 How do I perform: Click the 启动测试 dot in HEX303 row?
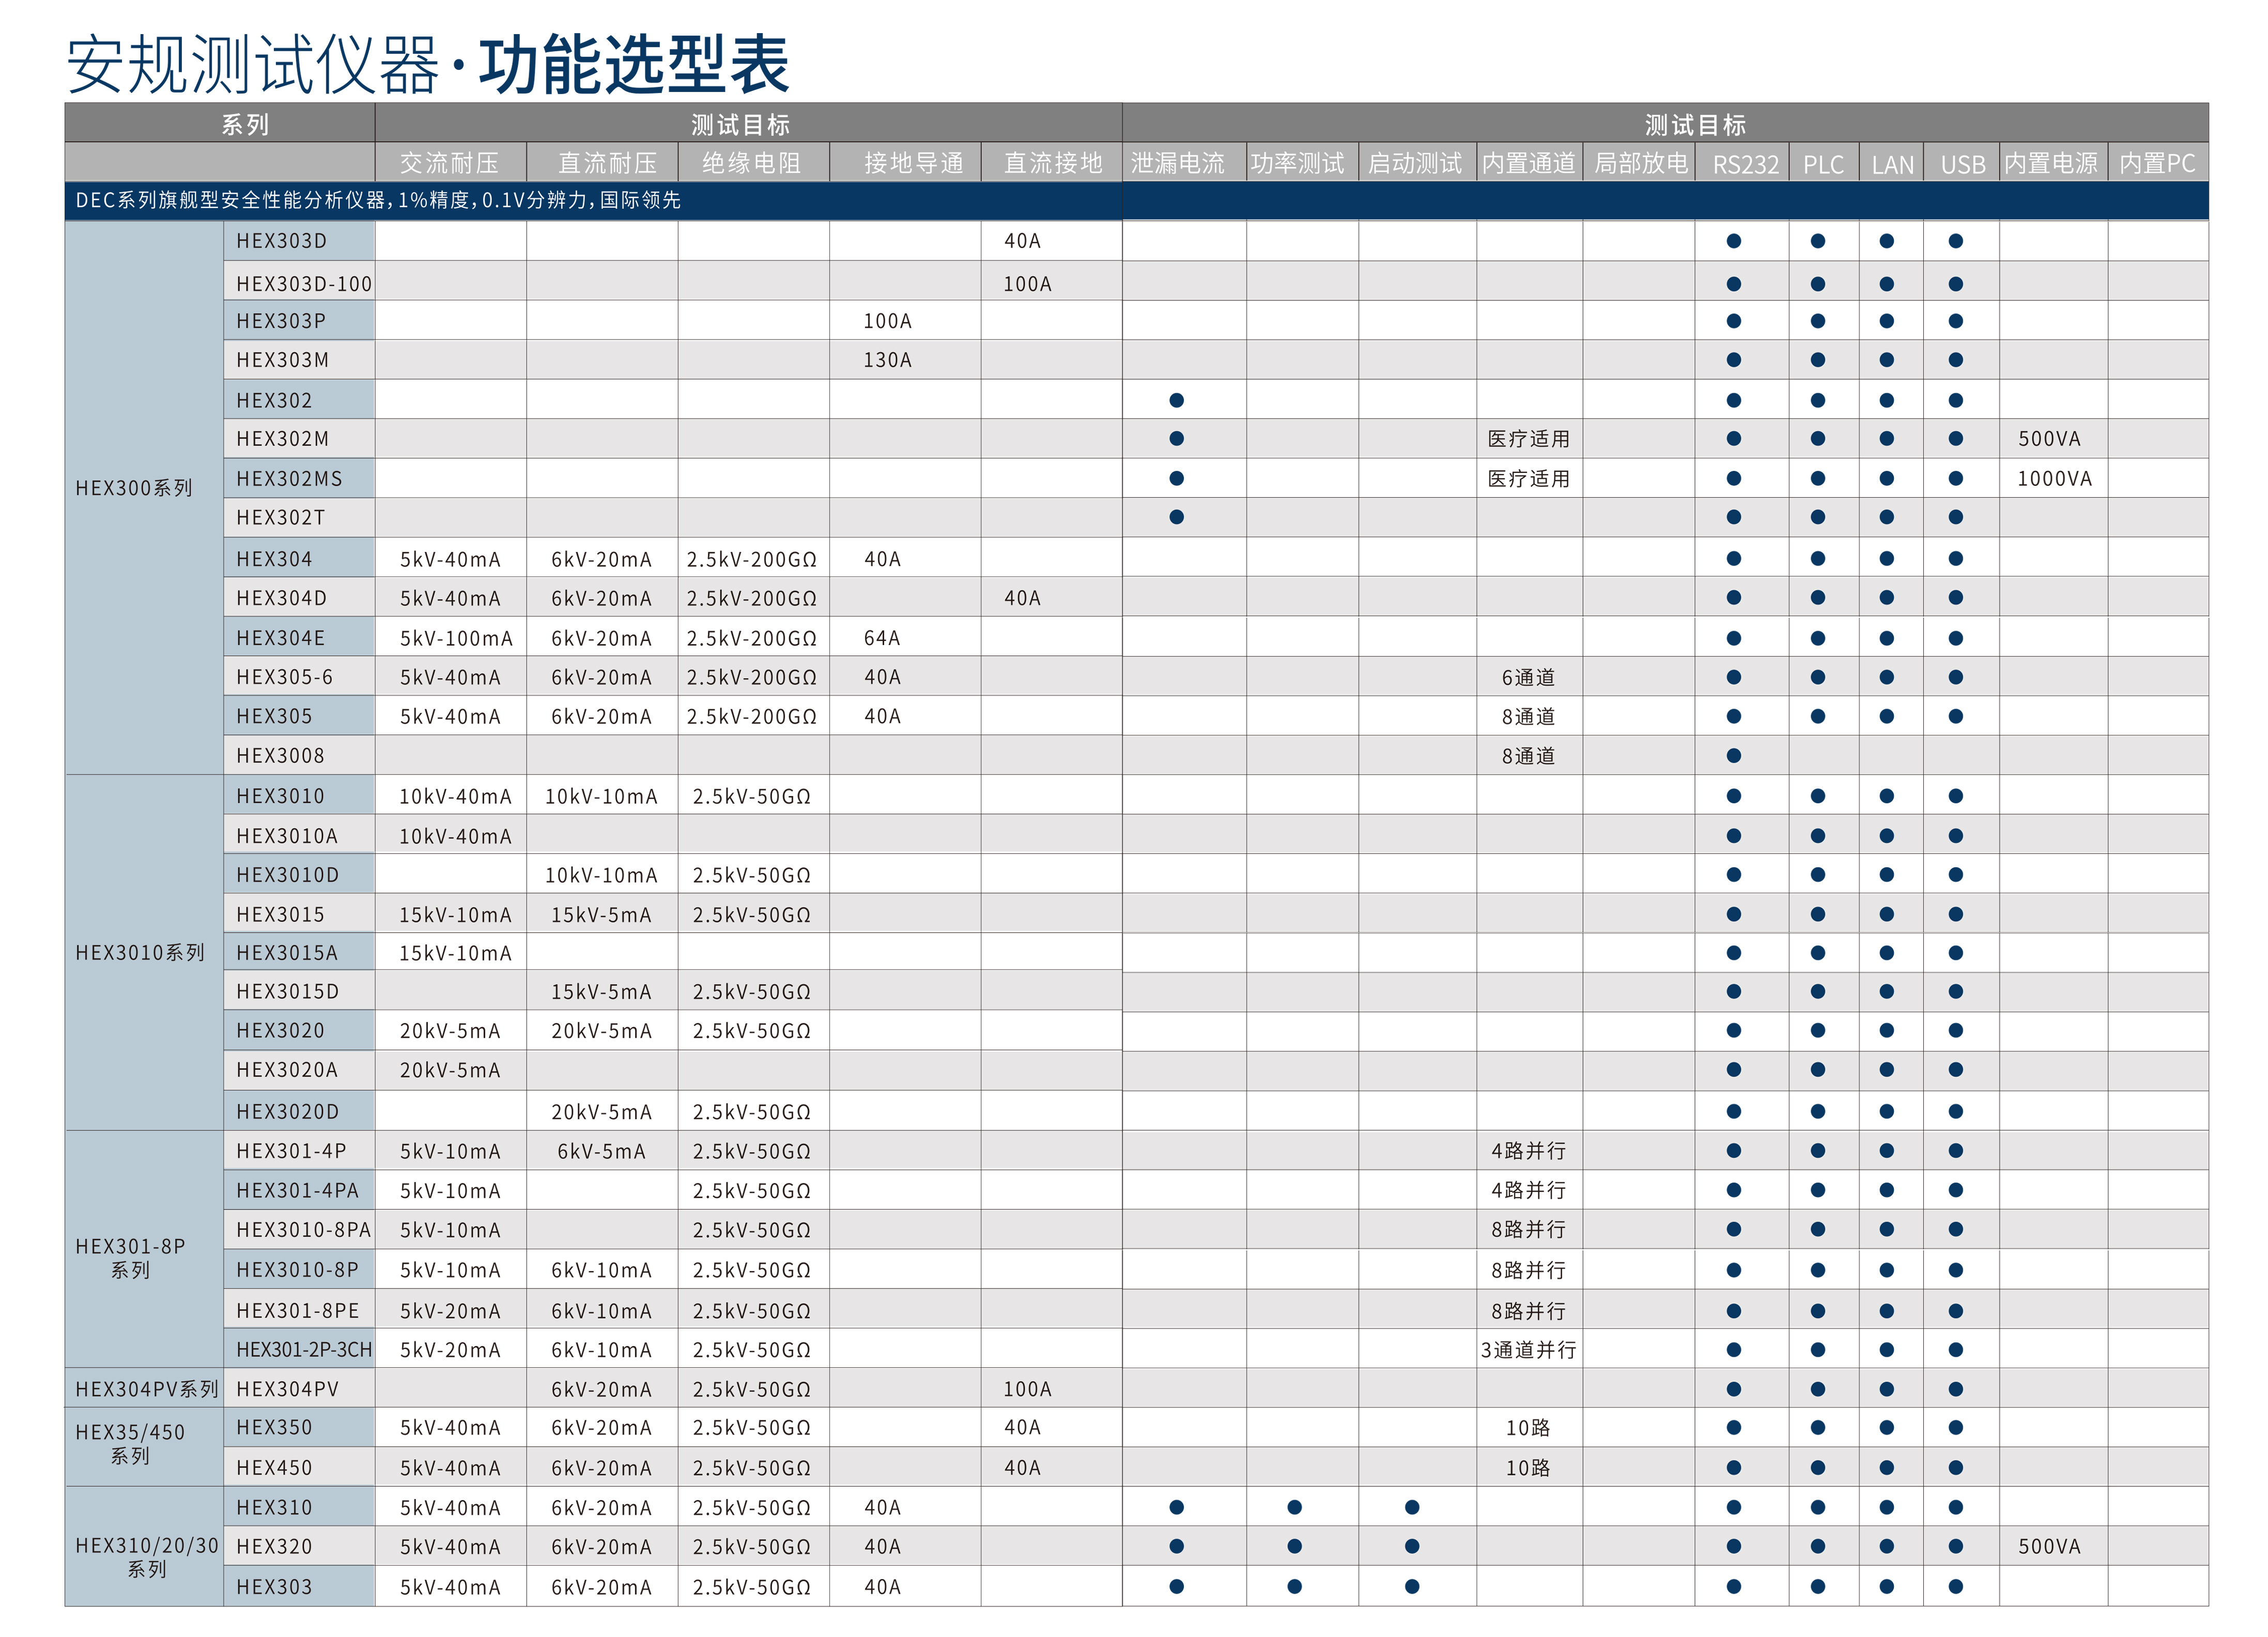[1411, 1587]
